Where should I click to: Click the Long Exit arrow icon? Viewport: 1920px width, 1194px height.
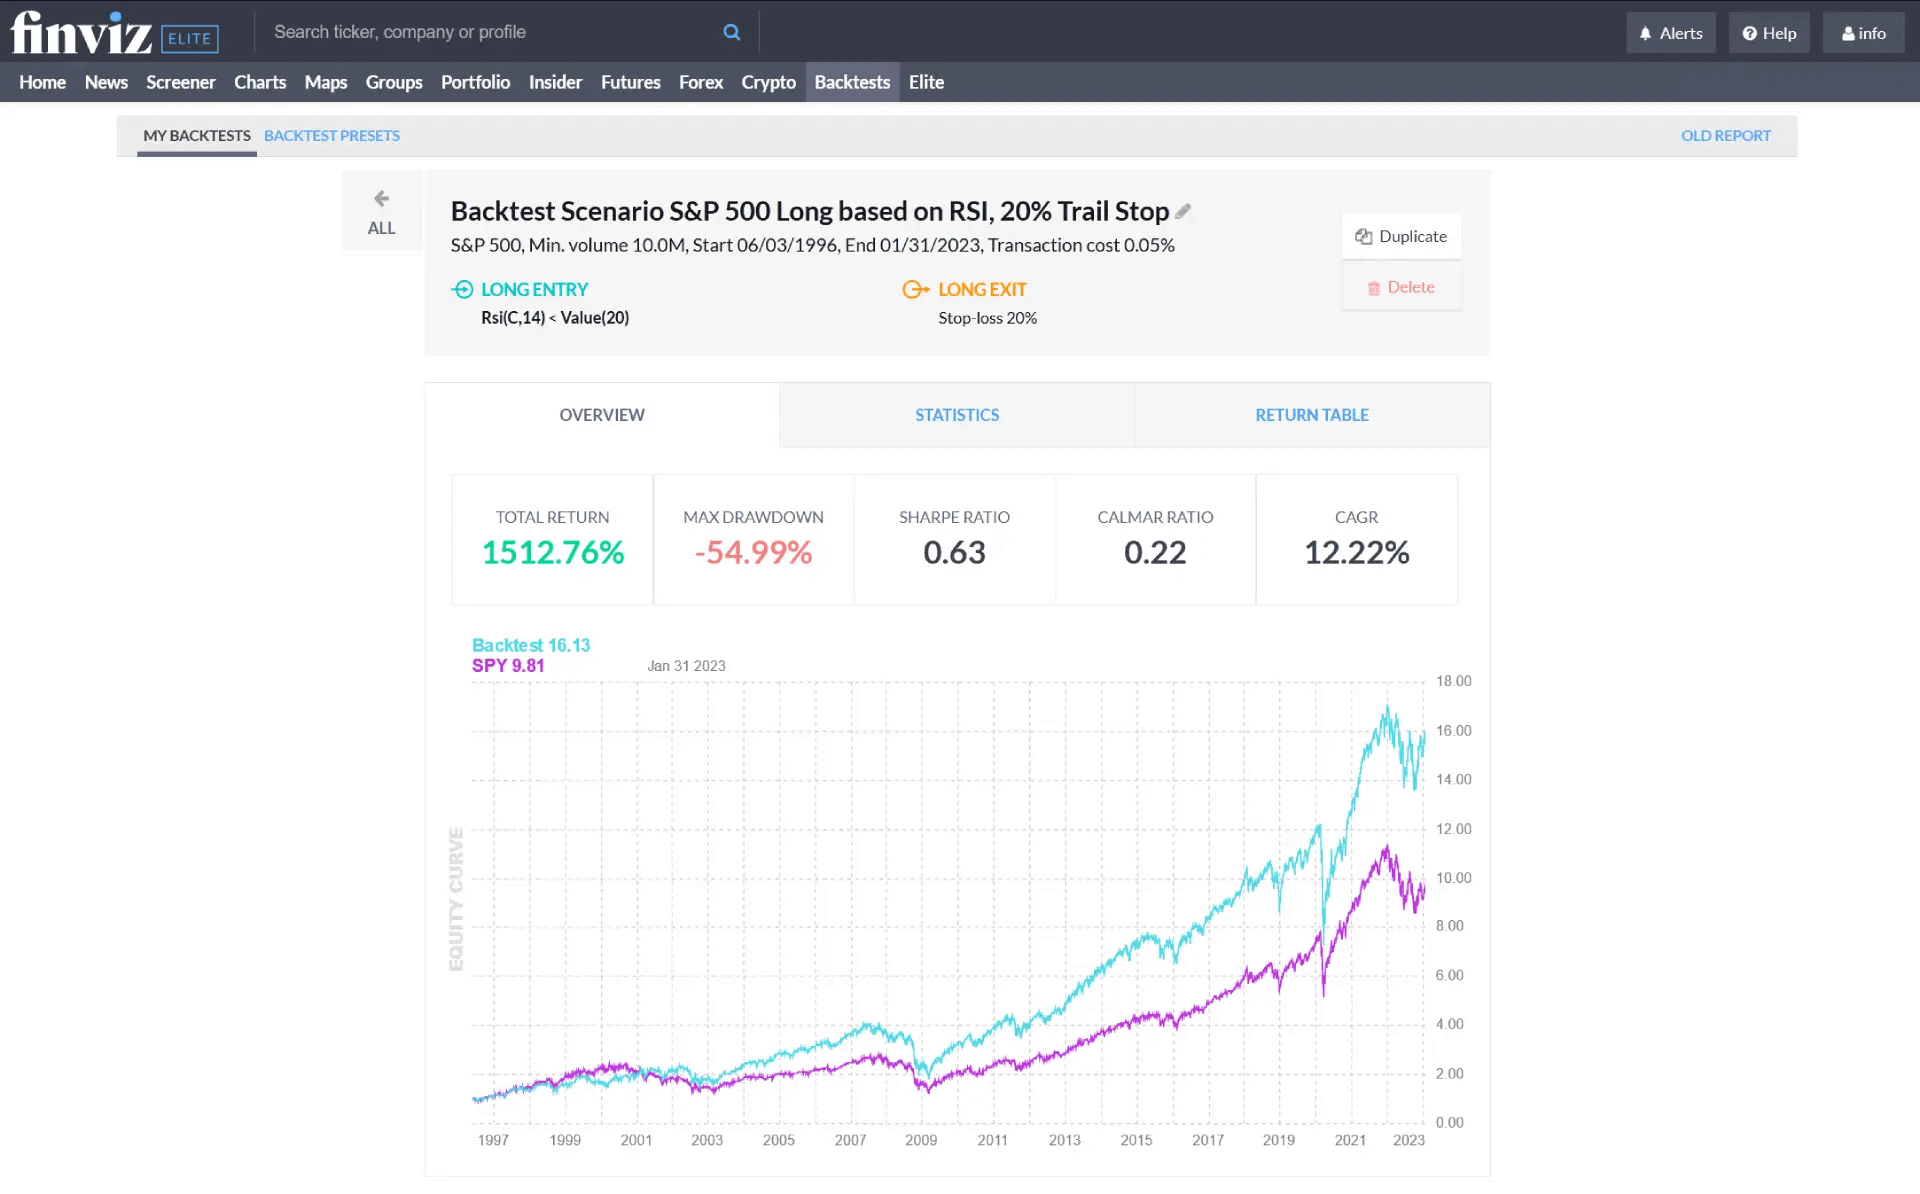916,289
